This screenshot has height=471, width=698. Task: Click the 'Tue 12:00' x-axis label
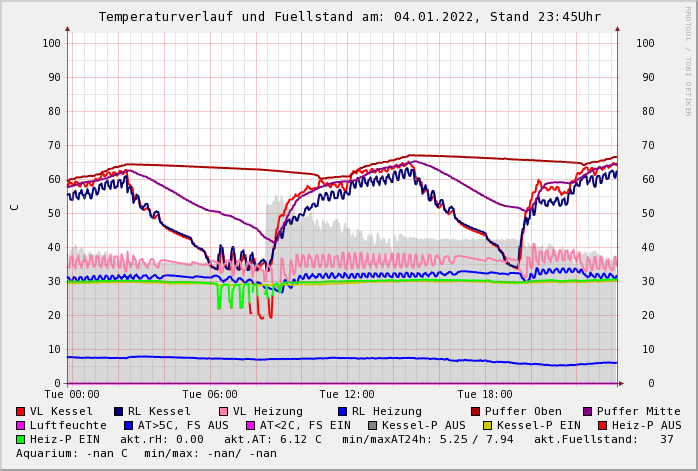(347, 394)
